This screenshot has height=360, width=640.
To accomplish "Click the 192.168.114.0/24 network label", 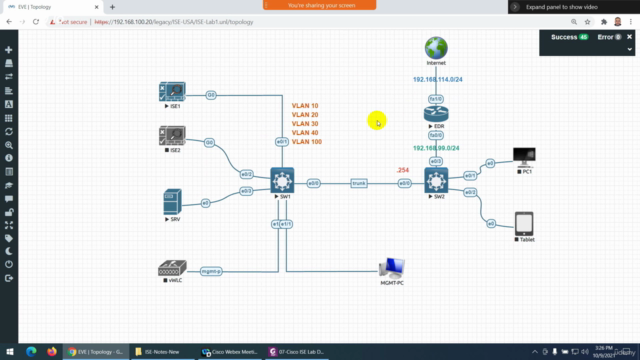I will coord(438,80).
